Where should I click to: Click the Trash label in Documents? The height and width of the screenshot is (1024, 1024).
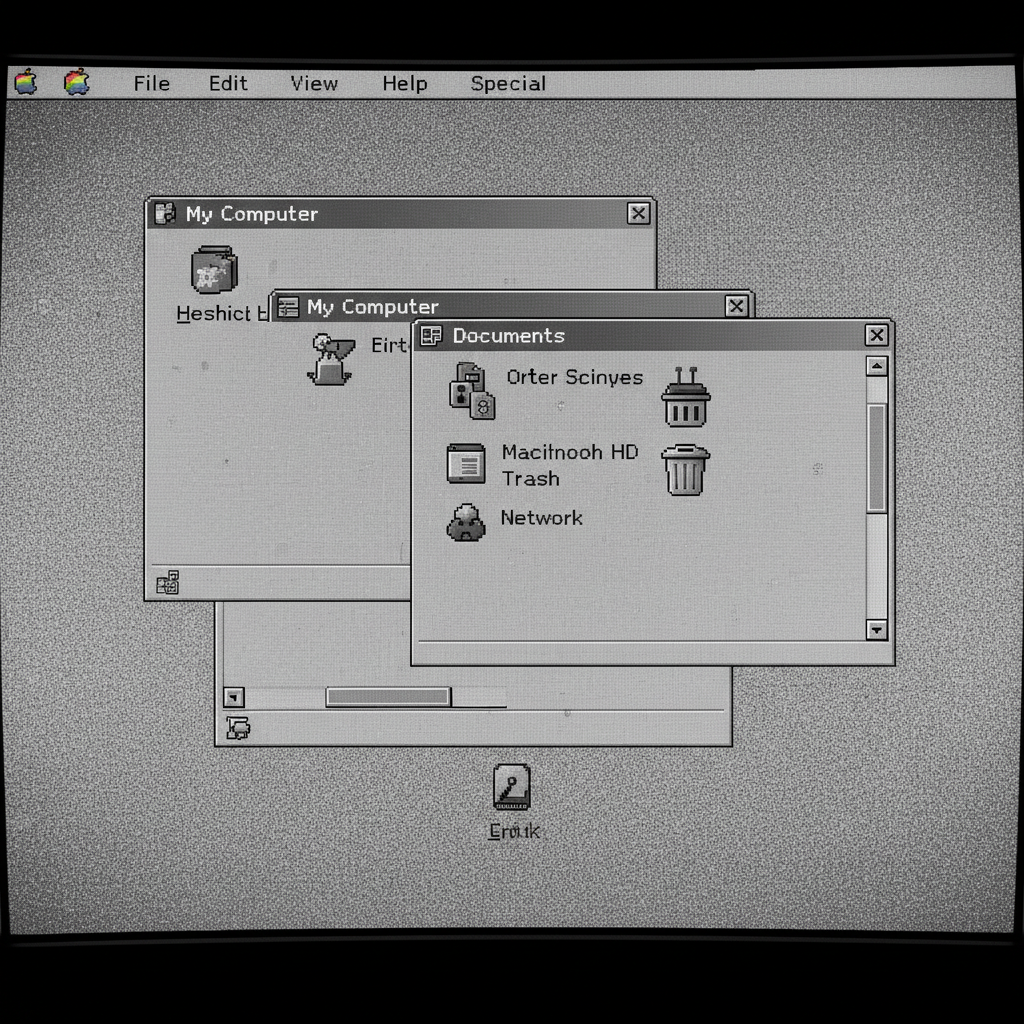tap(530, 479)
